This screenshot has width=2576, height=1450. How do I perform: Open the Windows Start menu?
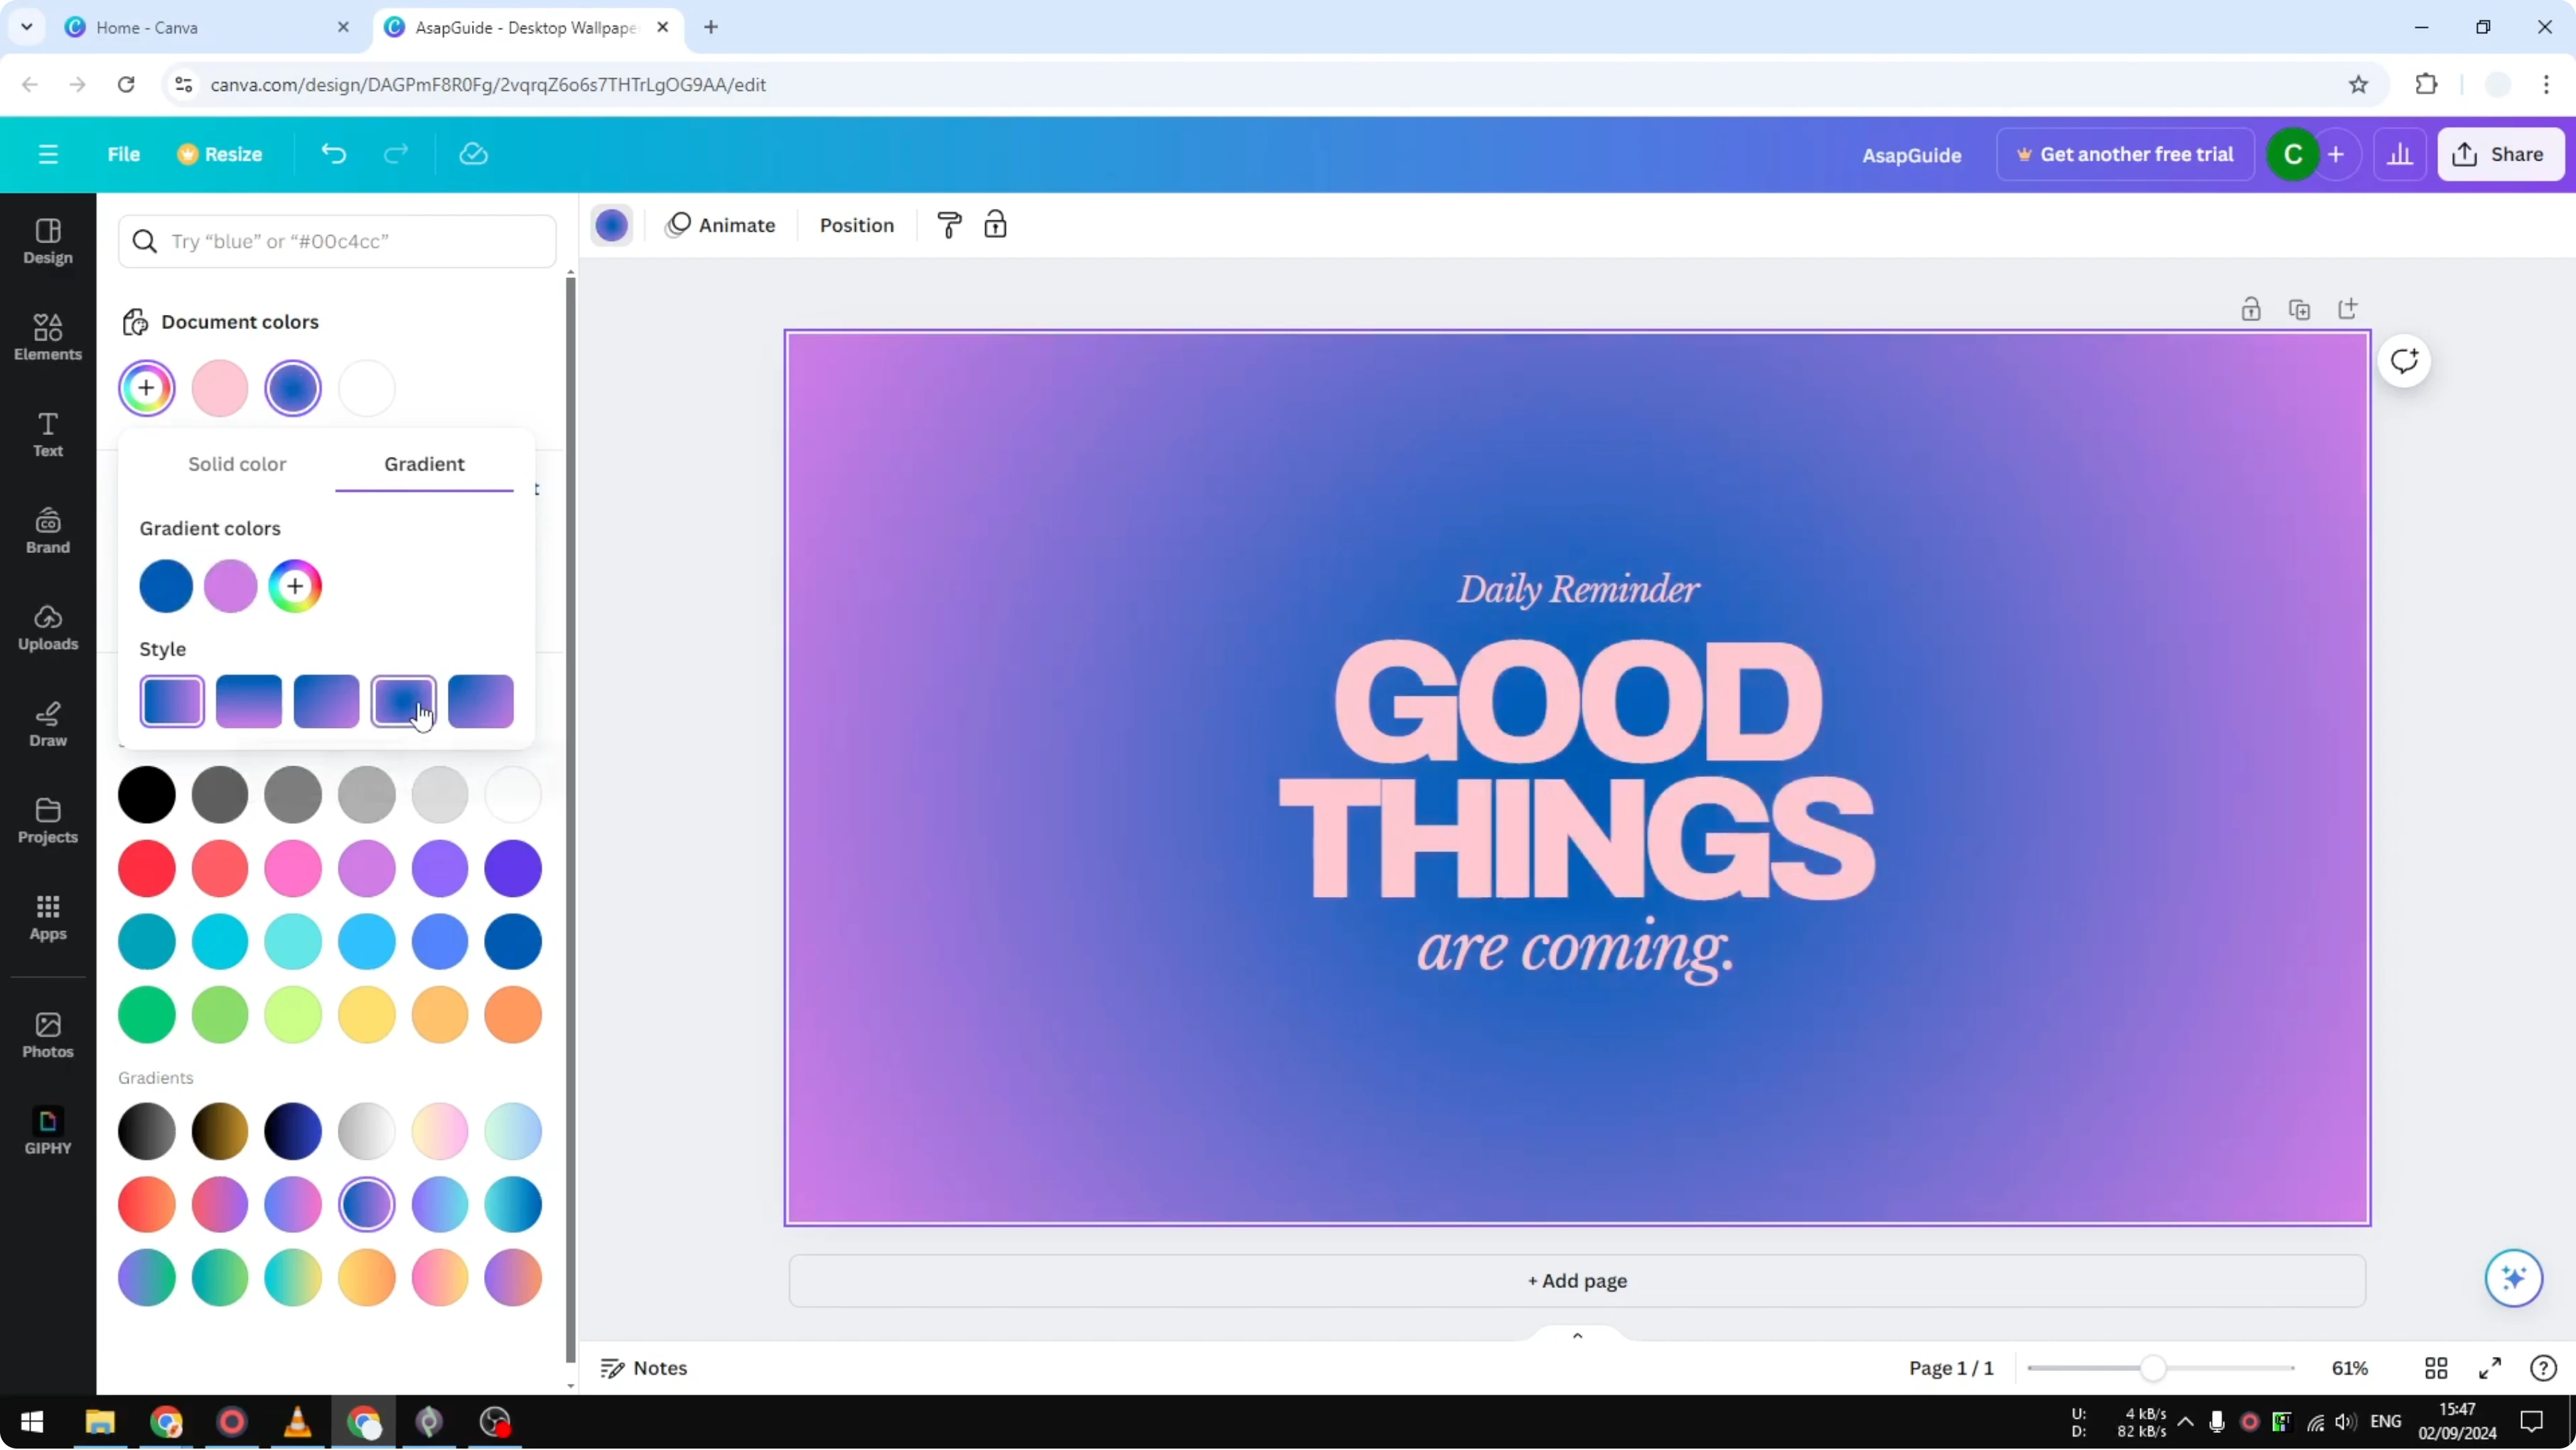[x=32, y=1422]
